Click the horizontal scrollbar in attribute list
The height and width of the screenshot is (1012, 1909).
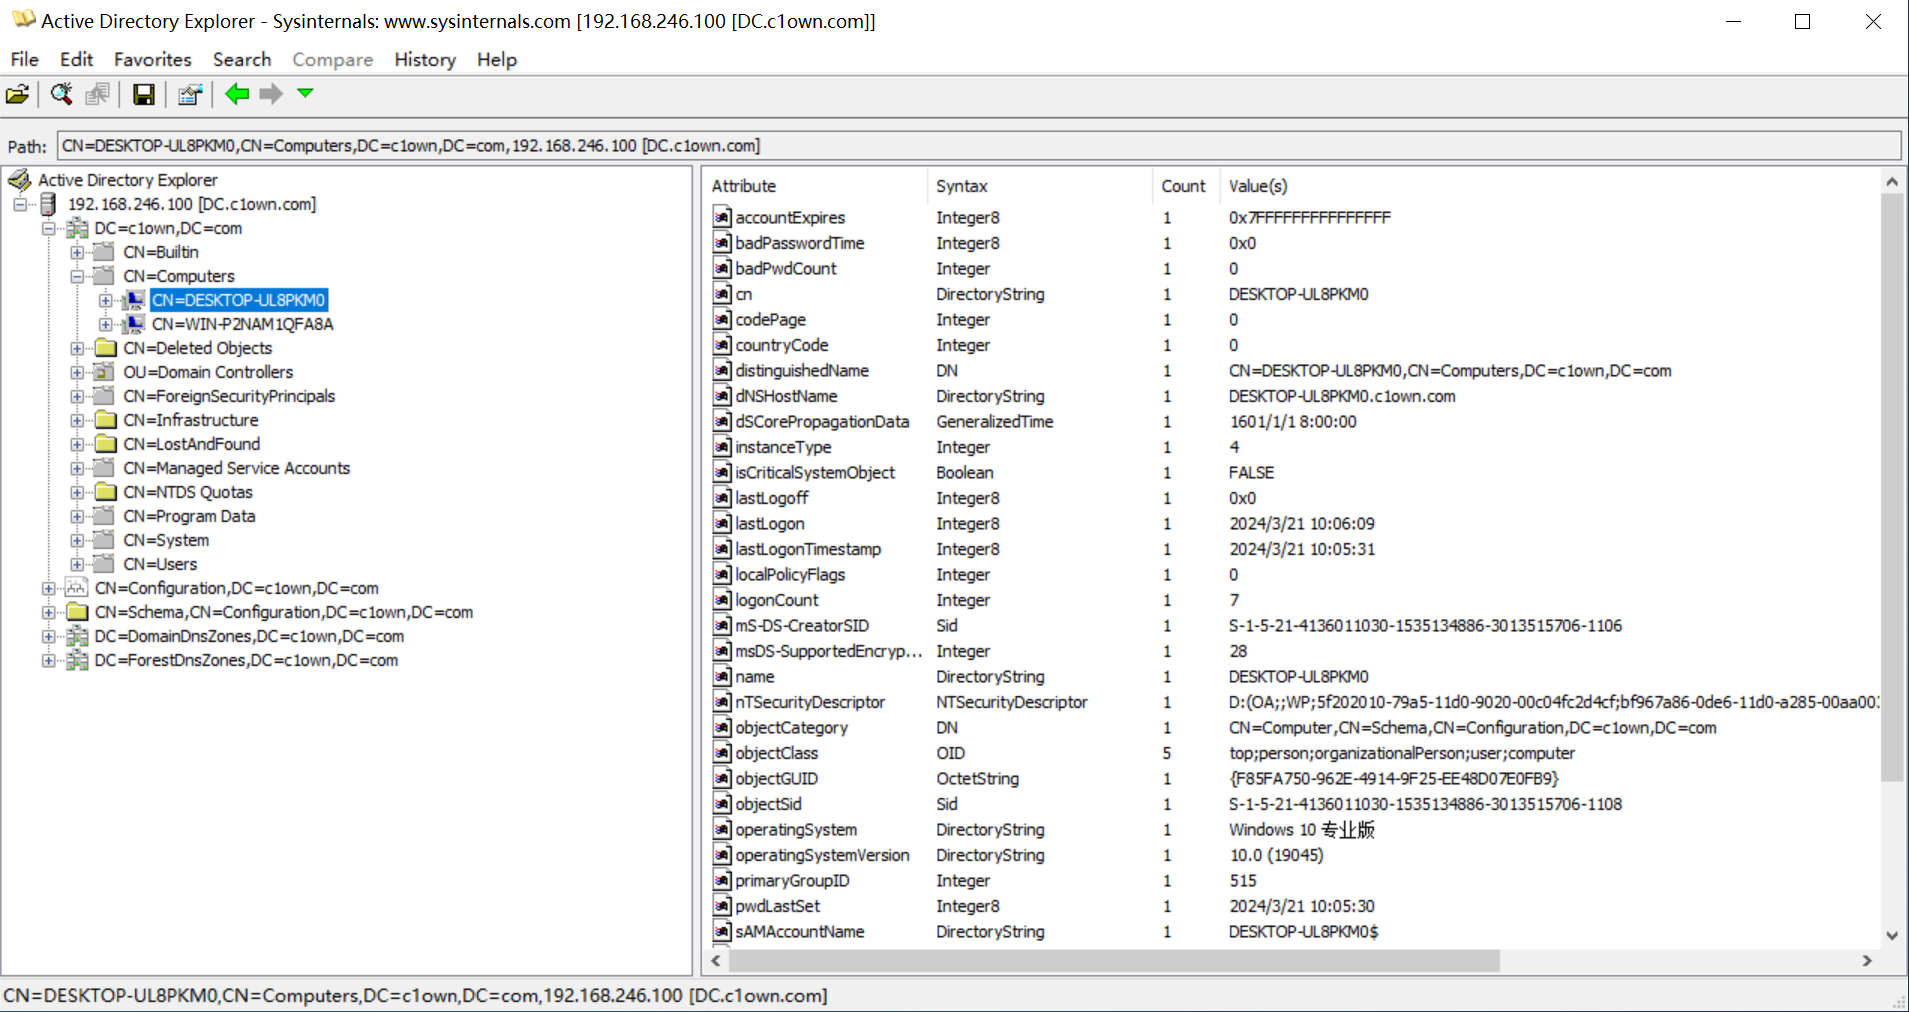coord(1113,961)
